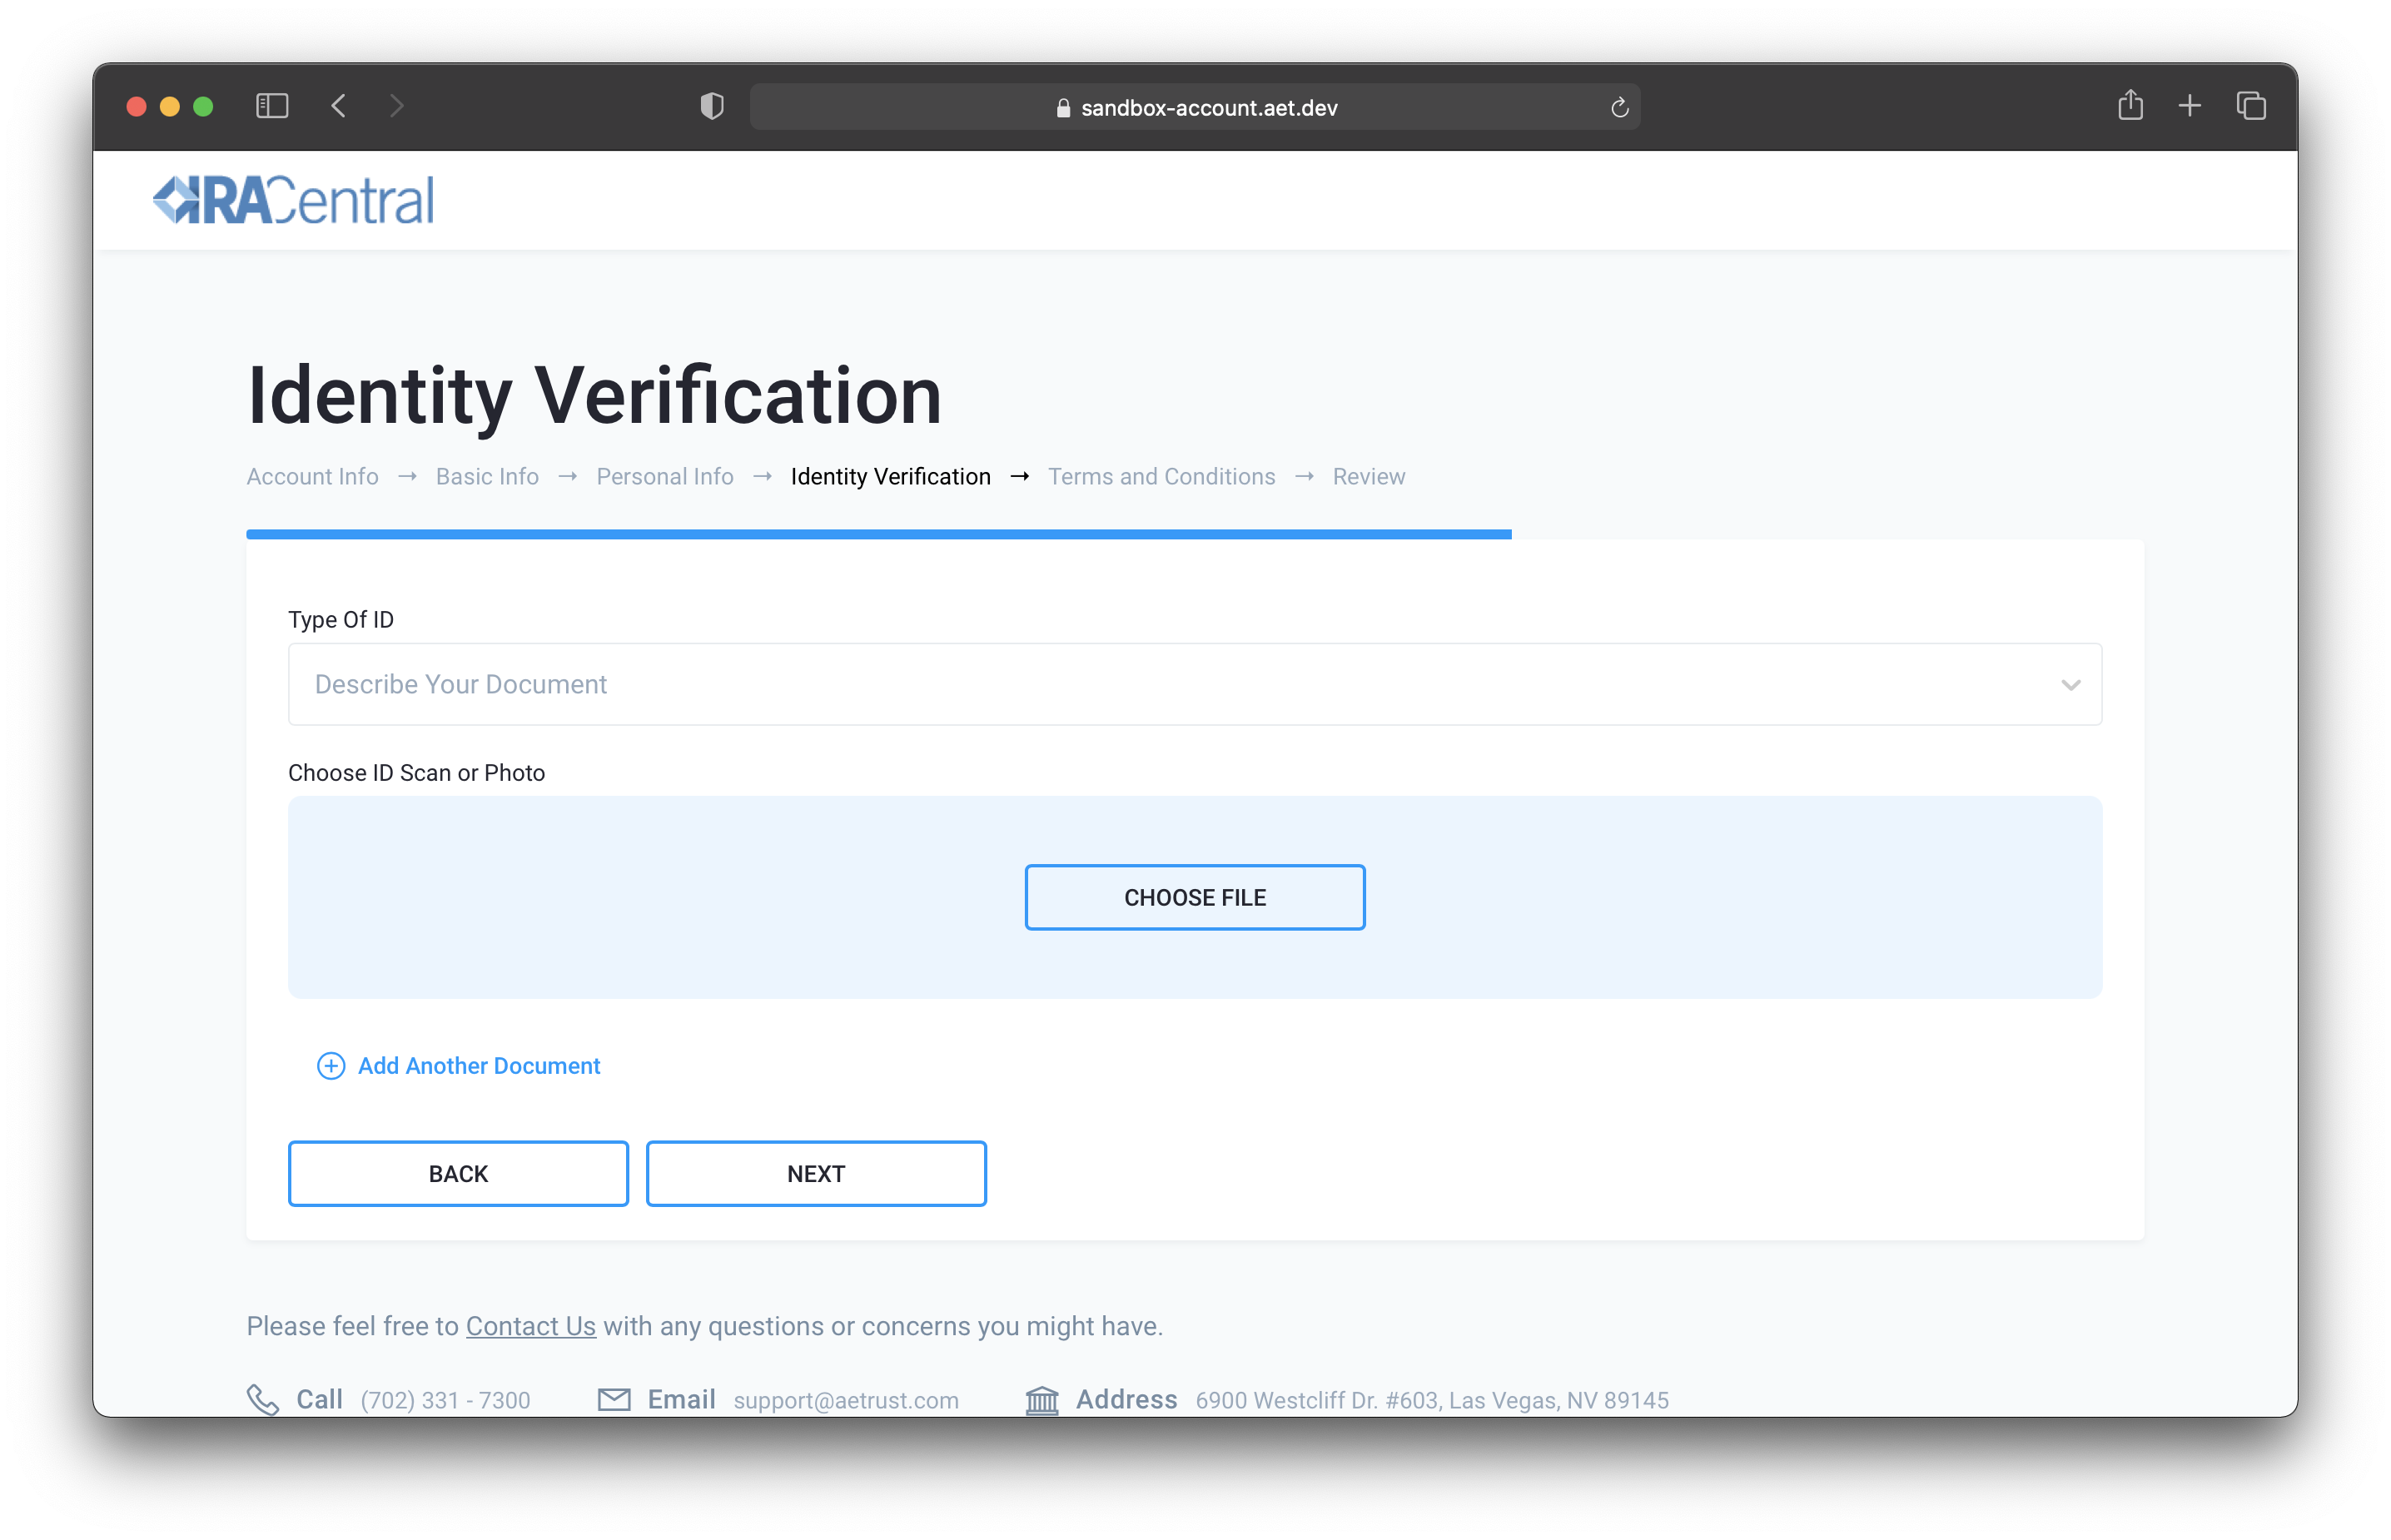
Task: Go to the Account Info step
Action: pos(312,477)
